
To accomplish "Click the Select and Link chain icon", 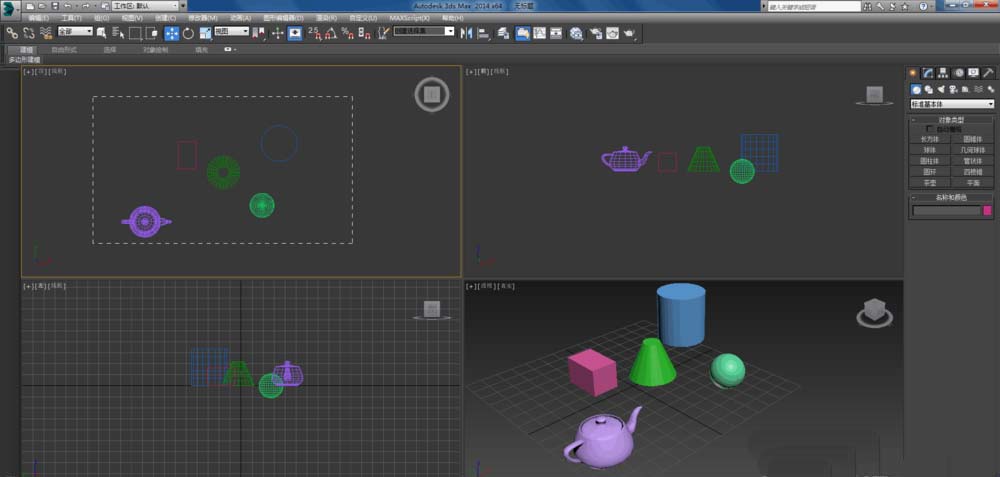I will point(12,33).
